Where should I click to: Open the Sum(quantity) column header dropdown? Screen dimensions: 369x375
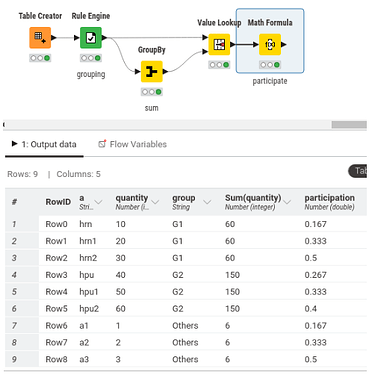287,202
